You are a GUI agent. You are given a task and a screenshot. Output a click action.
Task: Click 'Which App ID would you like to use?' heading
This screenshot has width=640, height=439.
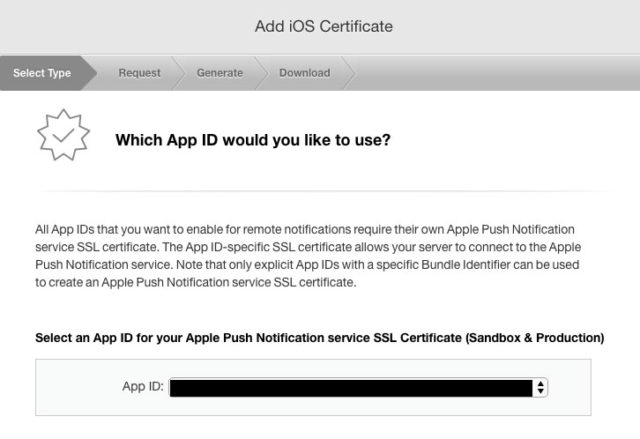[253, 140]
